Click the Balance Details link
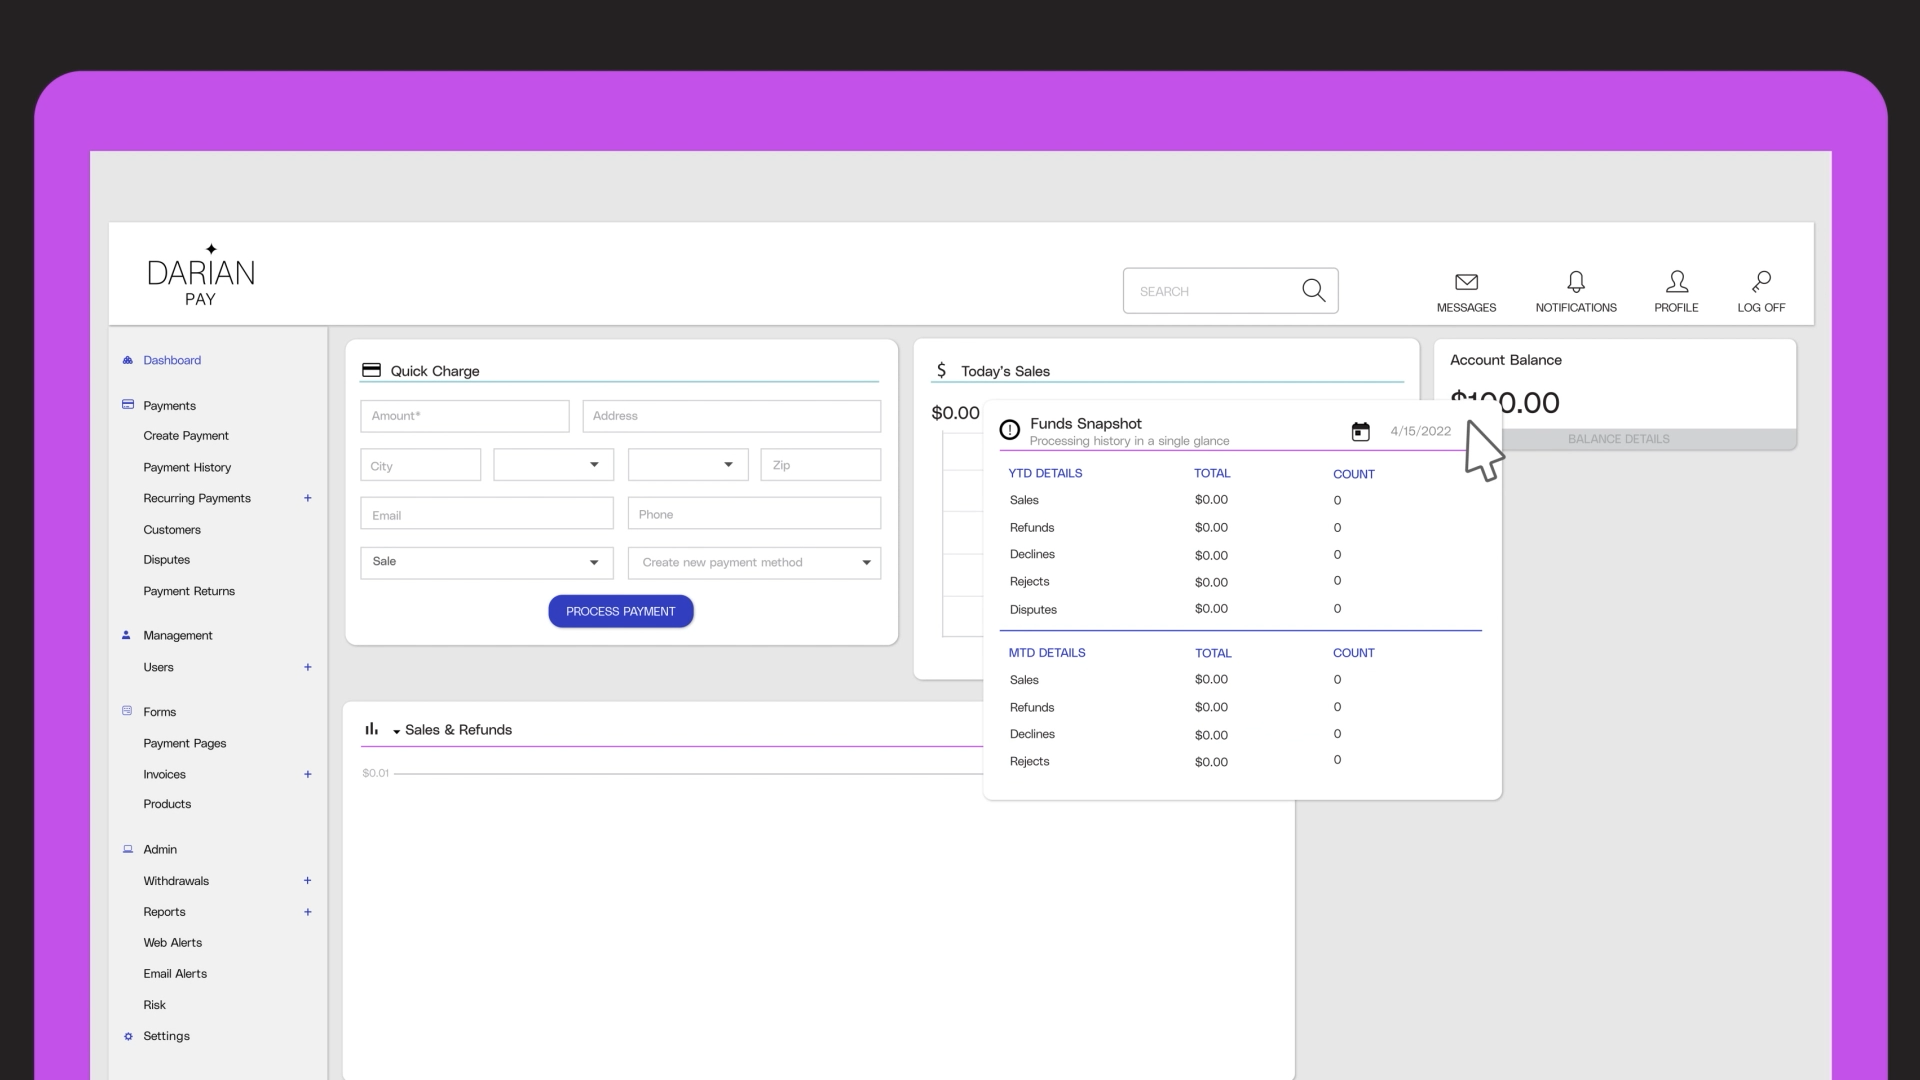 [1618, 439]
